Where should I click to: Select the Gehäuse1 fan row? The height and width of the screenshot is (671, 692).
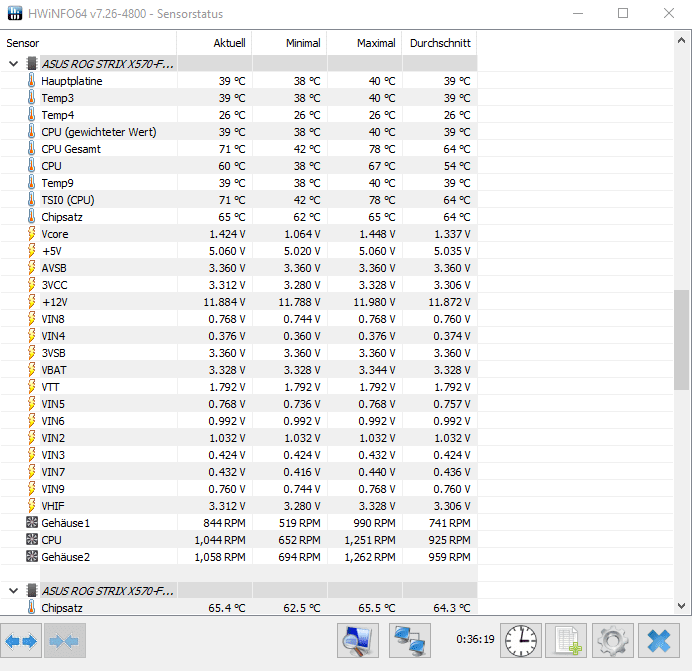click(x=238, y=523)
